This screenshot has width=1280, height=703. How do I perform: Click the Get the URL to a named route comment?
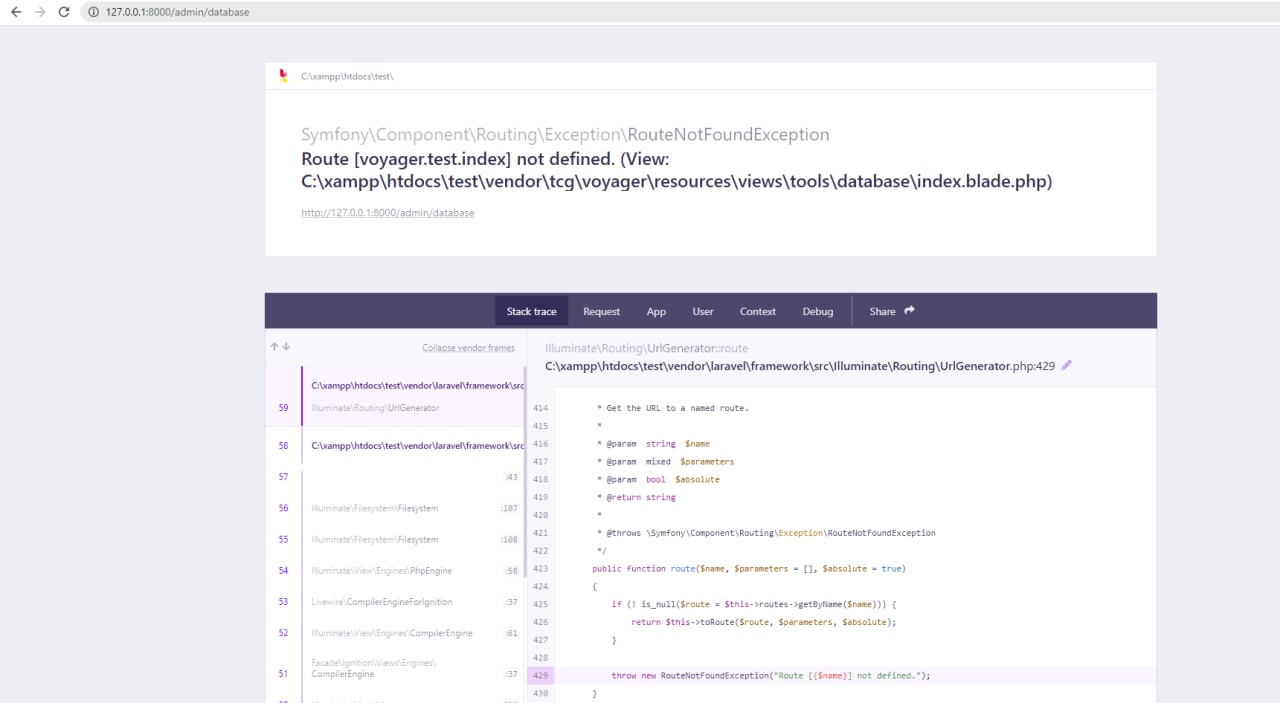click(x=672, y=408)
